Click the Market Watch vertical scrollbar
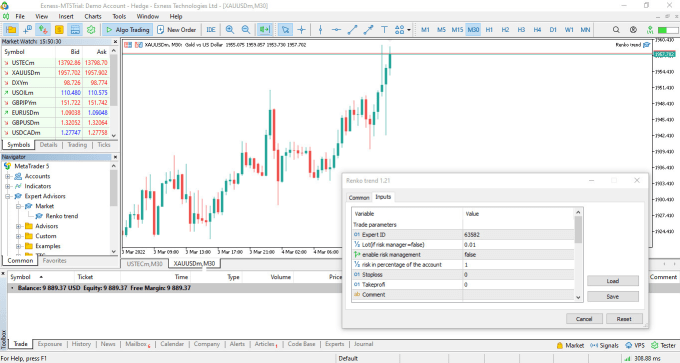This screenshot has height=363, width=680. coord(114,93)
